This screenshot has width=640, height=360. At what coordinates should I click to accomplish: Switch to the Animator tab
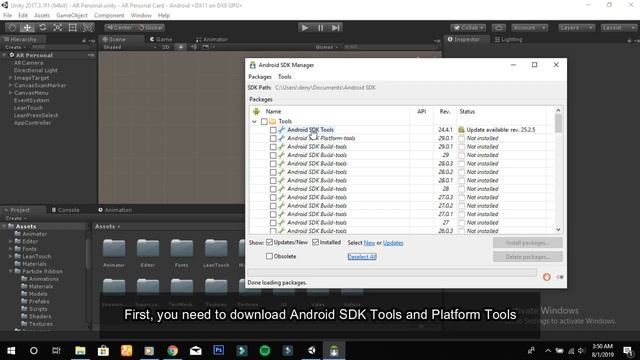212,39
